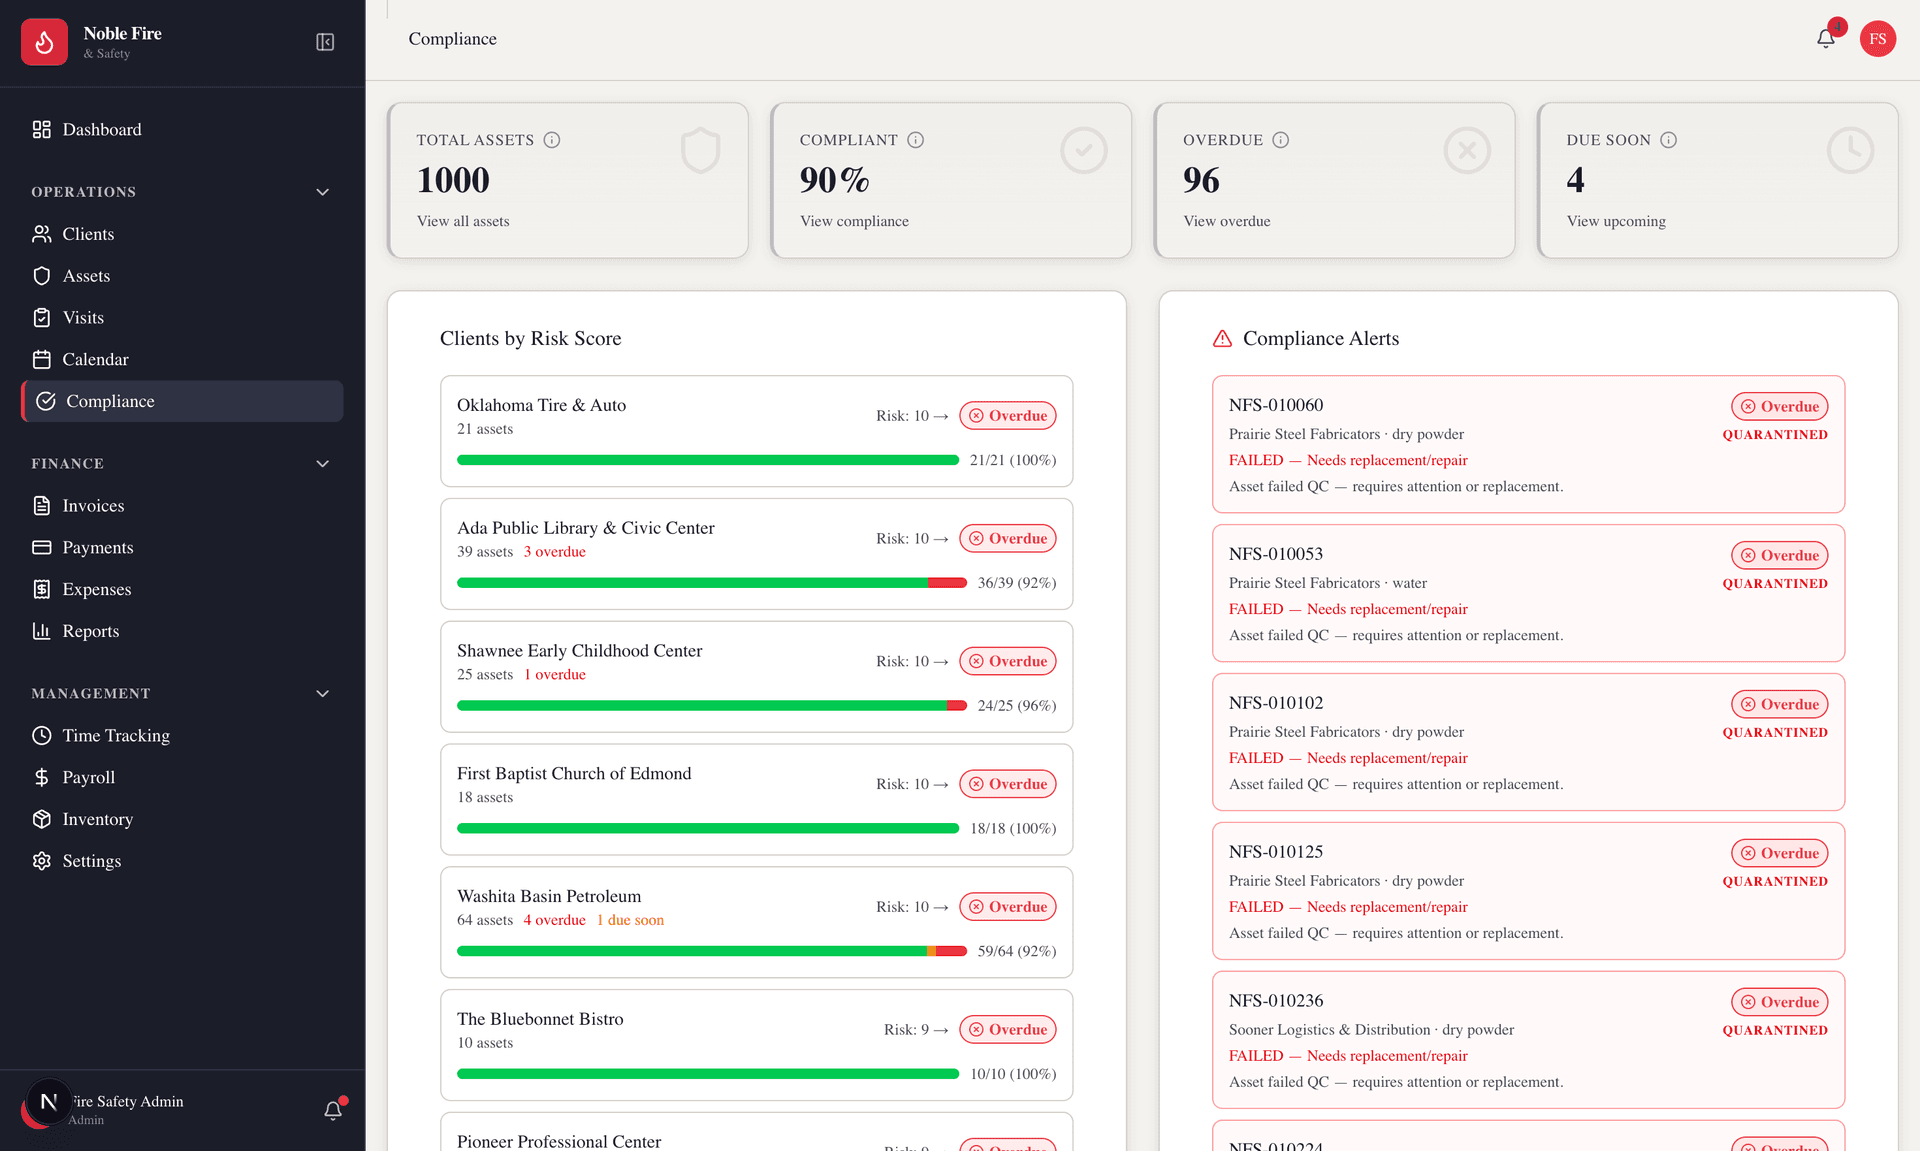The height and width of the screenshot is (1151, 1920).
Task: Click Washita Basin Petroleum's compliance progress bar
Action: [710, 951]
